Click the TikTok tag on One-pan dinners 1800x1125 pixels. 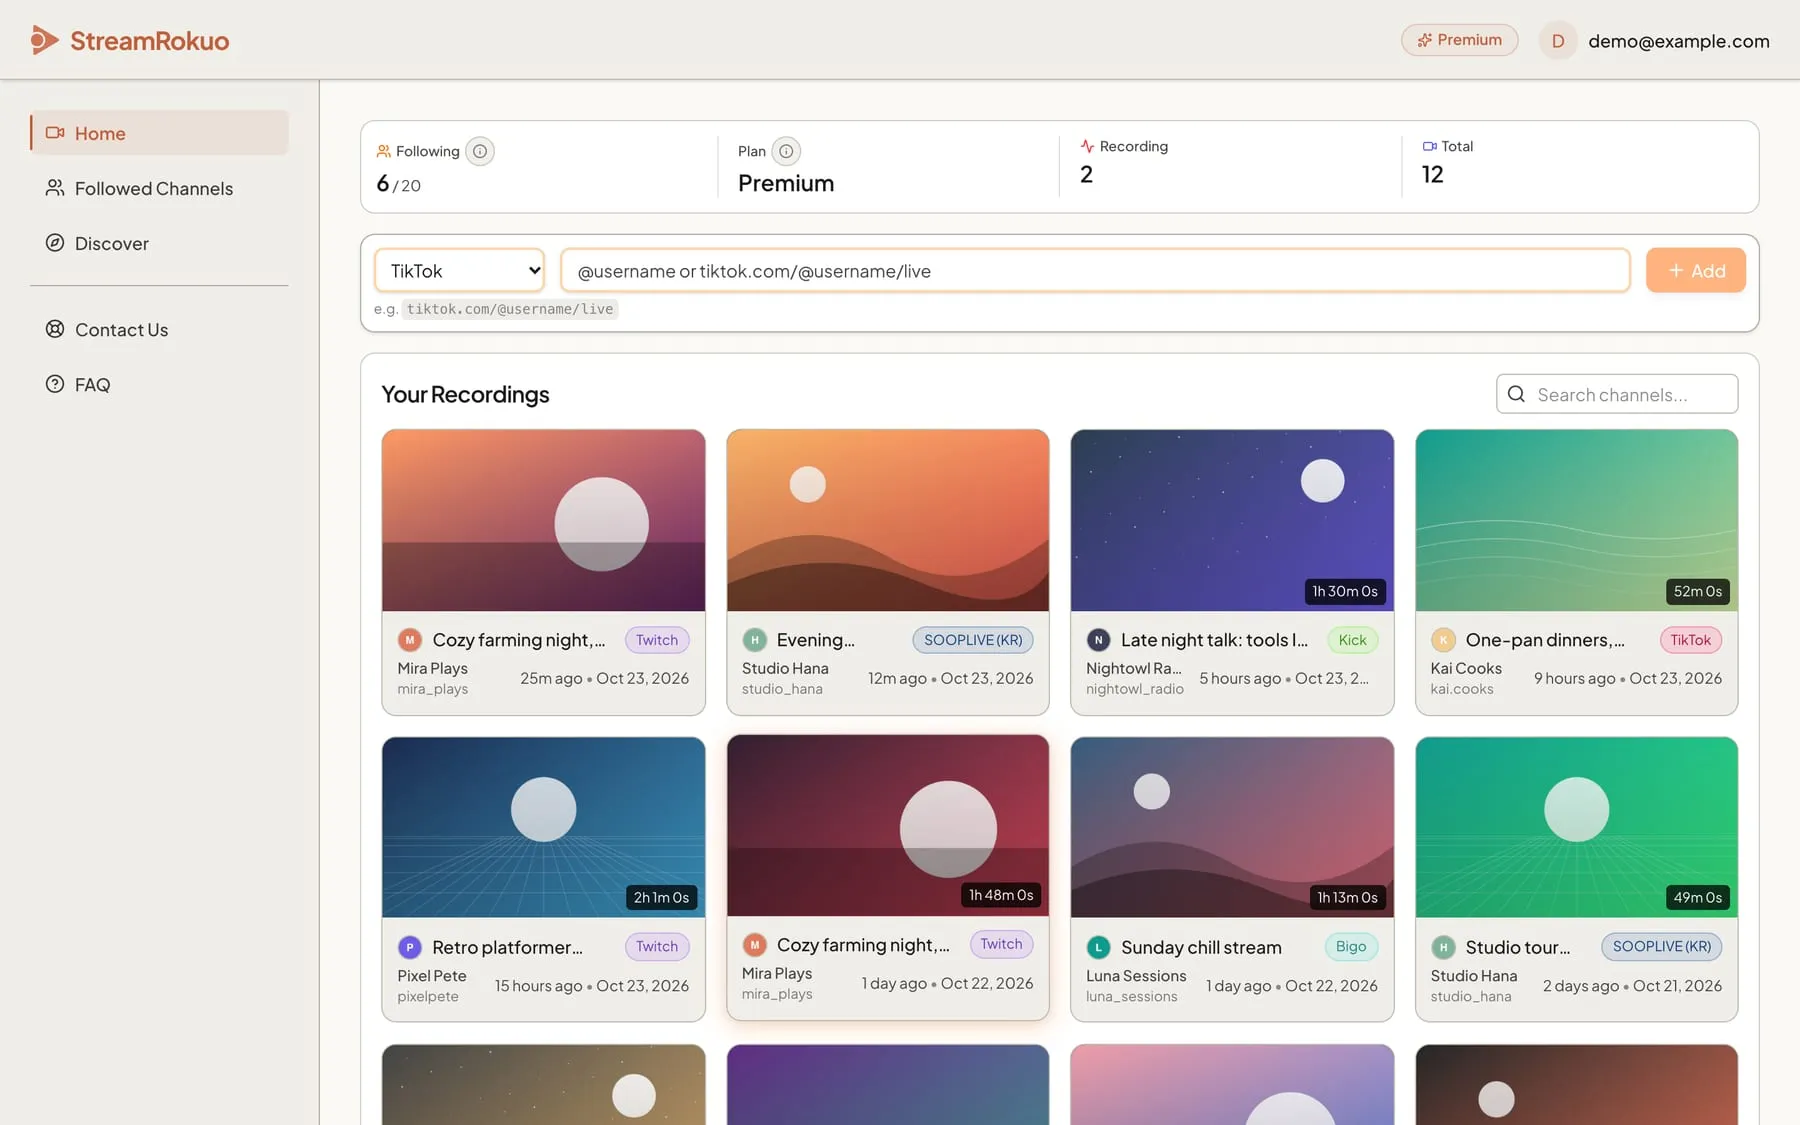1690,640
